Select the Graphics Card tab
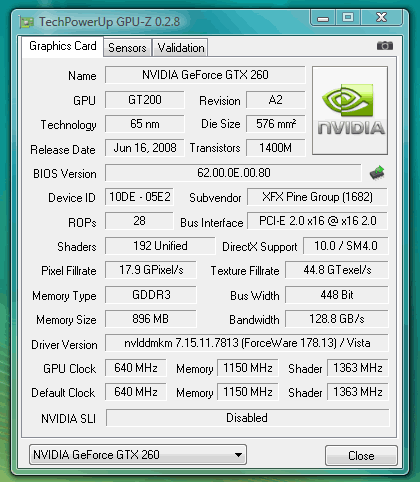This screenshot has height=482, width=420. coord(62,46)
